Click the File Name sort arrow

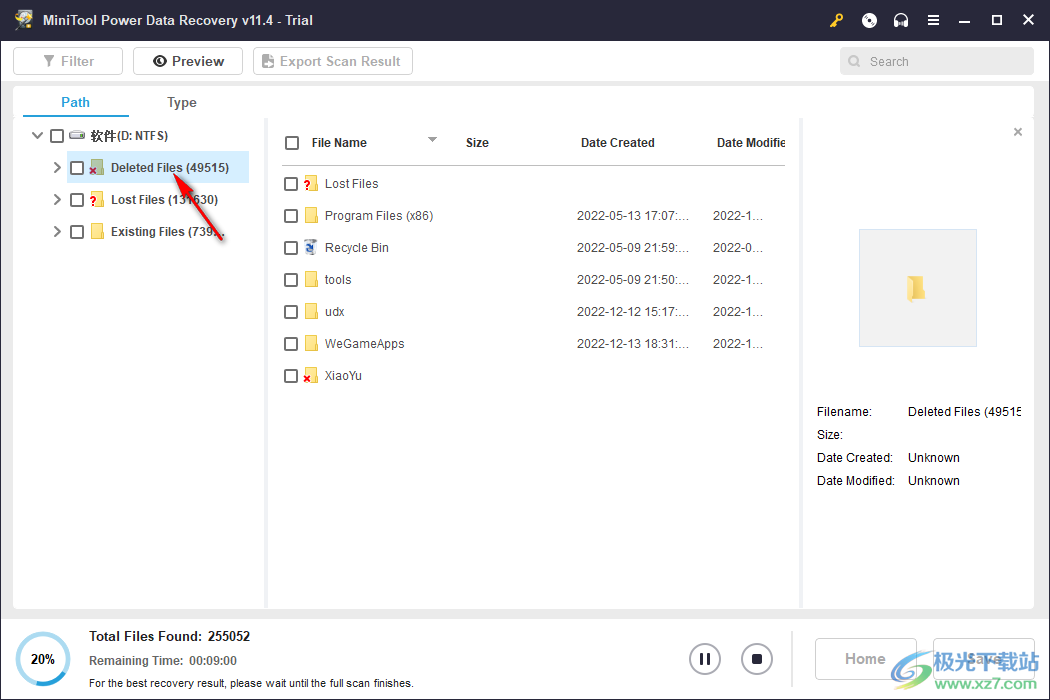click(433, 139)
